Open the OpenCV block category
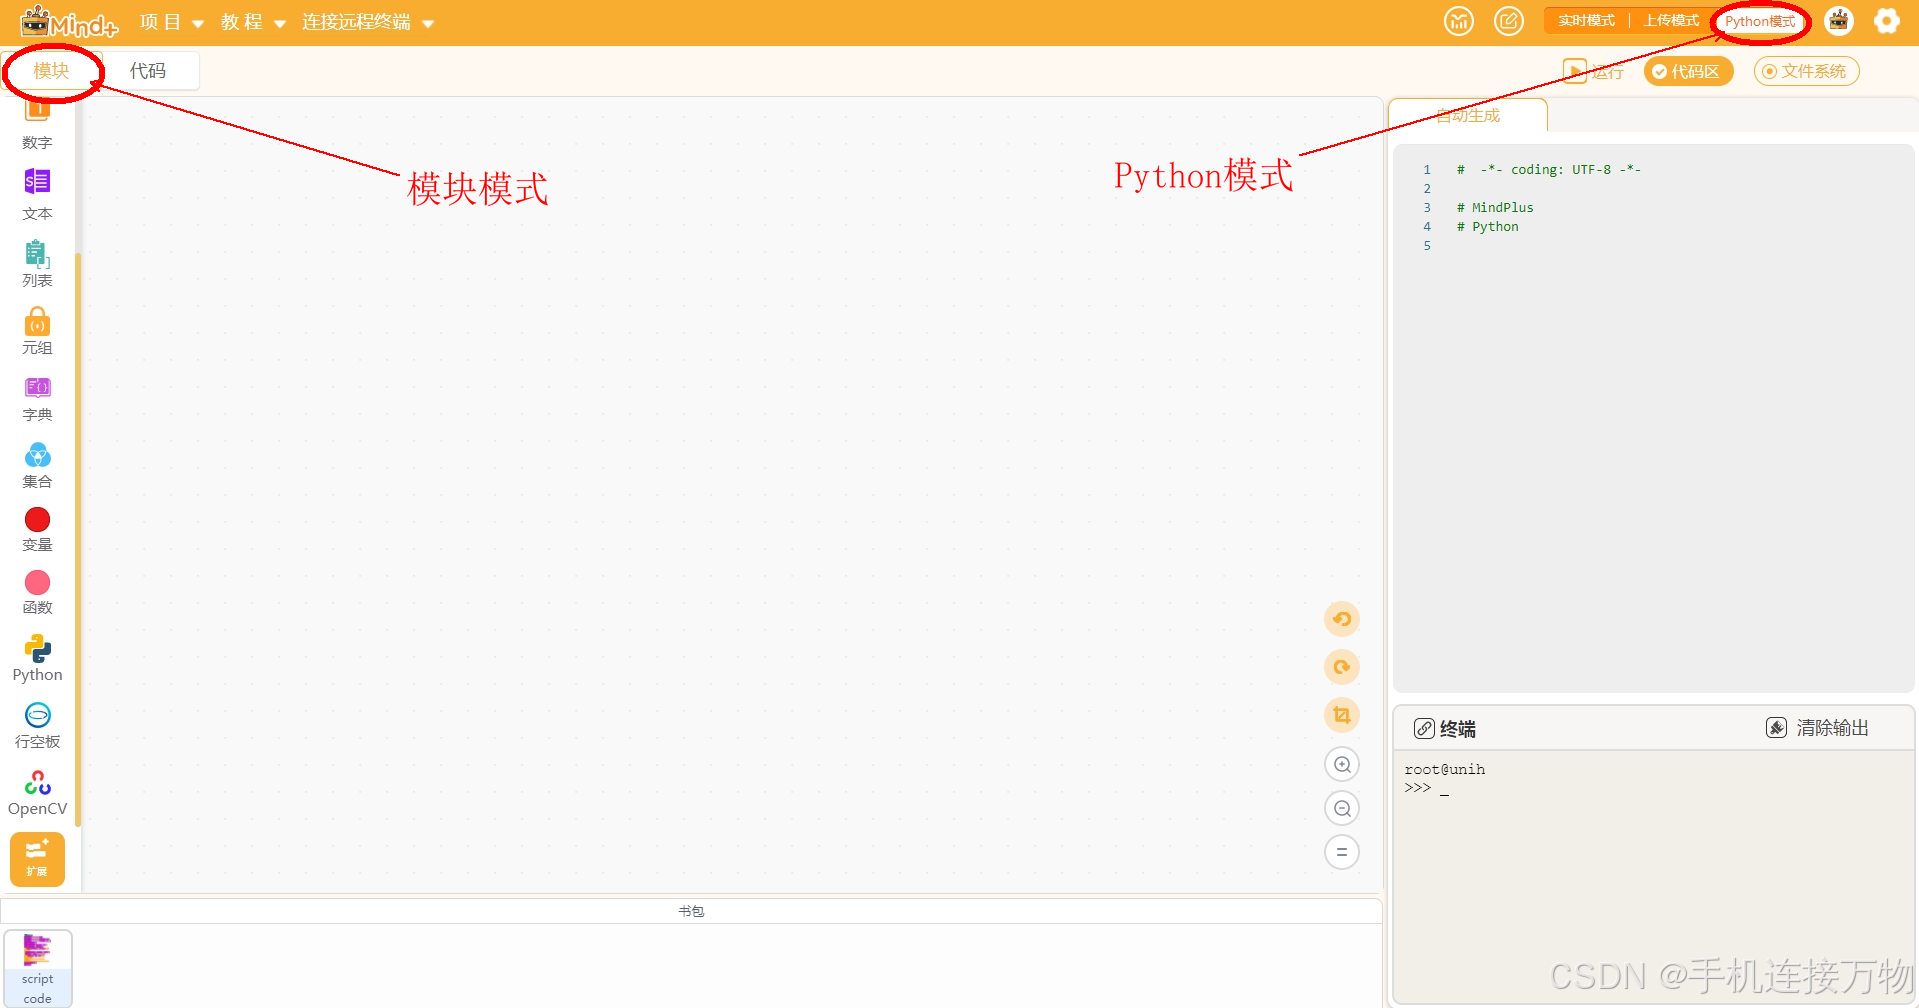 (37, 793)
